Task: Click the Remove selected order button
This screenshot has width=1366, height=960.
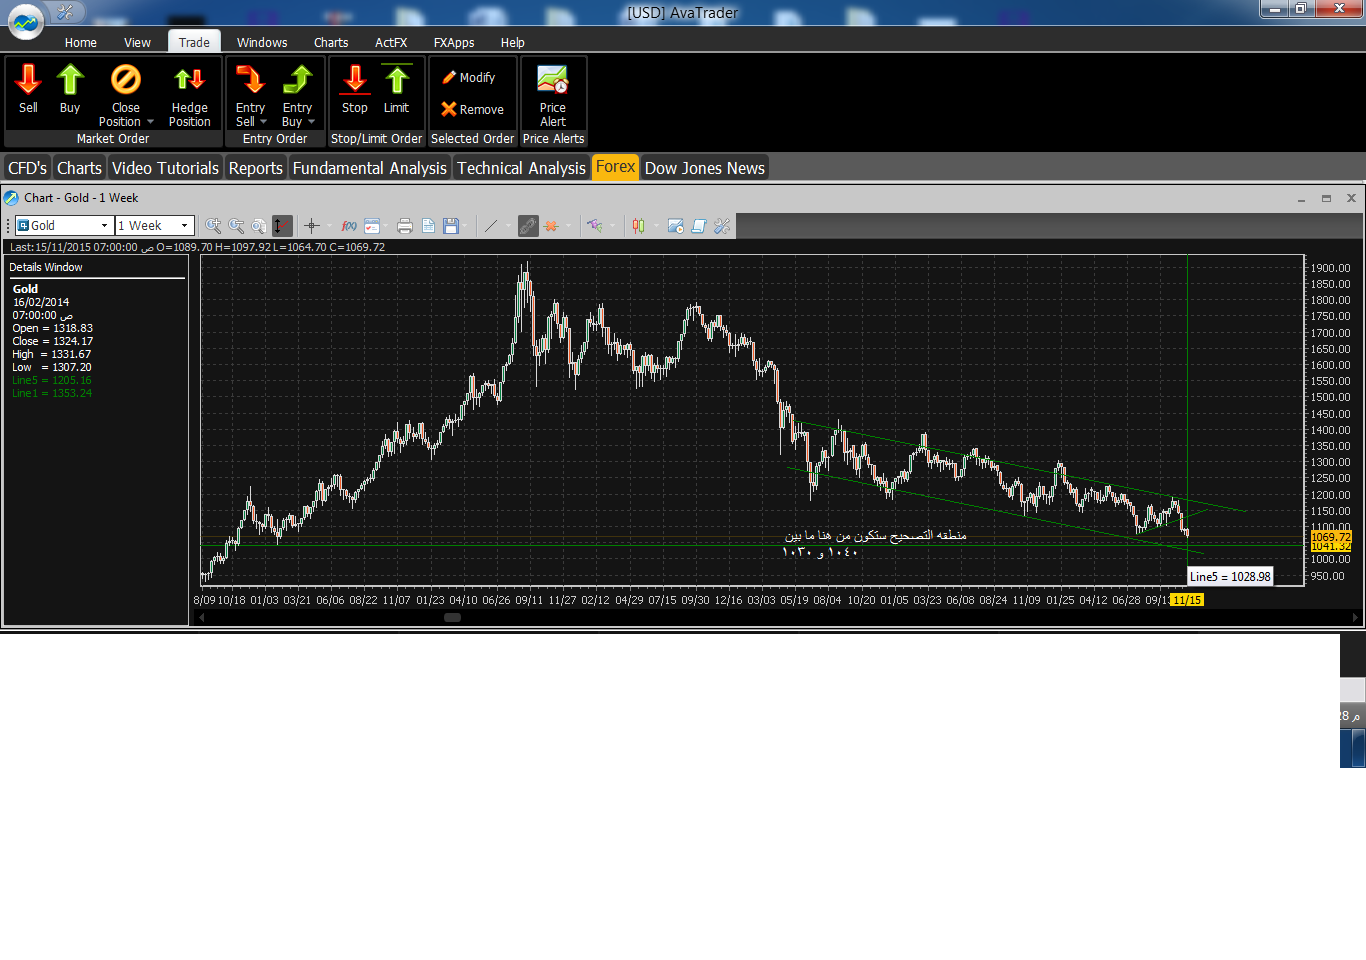Action: 472,109
